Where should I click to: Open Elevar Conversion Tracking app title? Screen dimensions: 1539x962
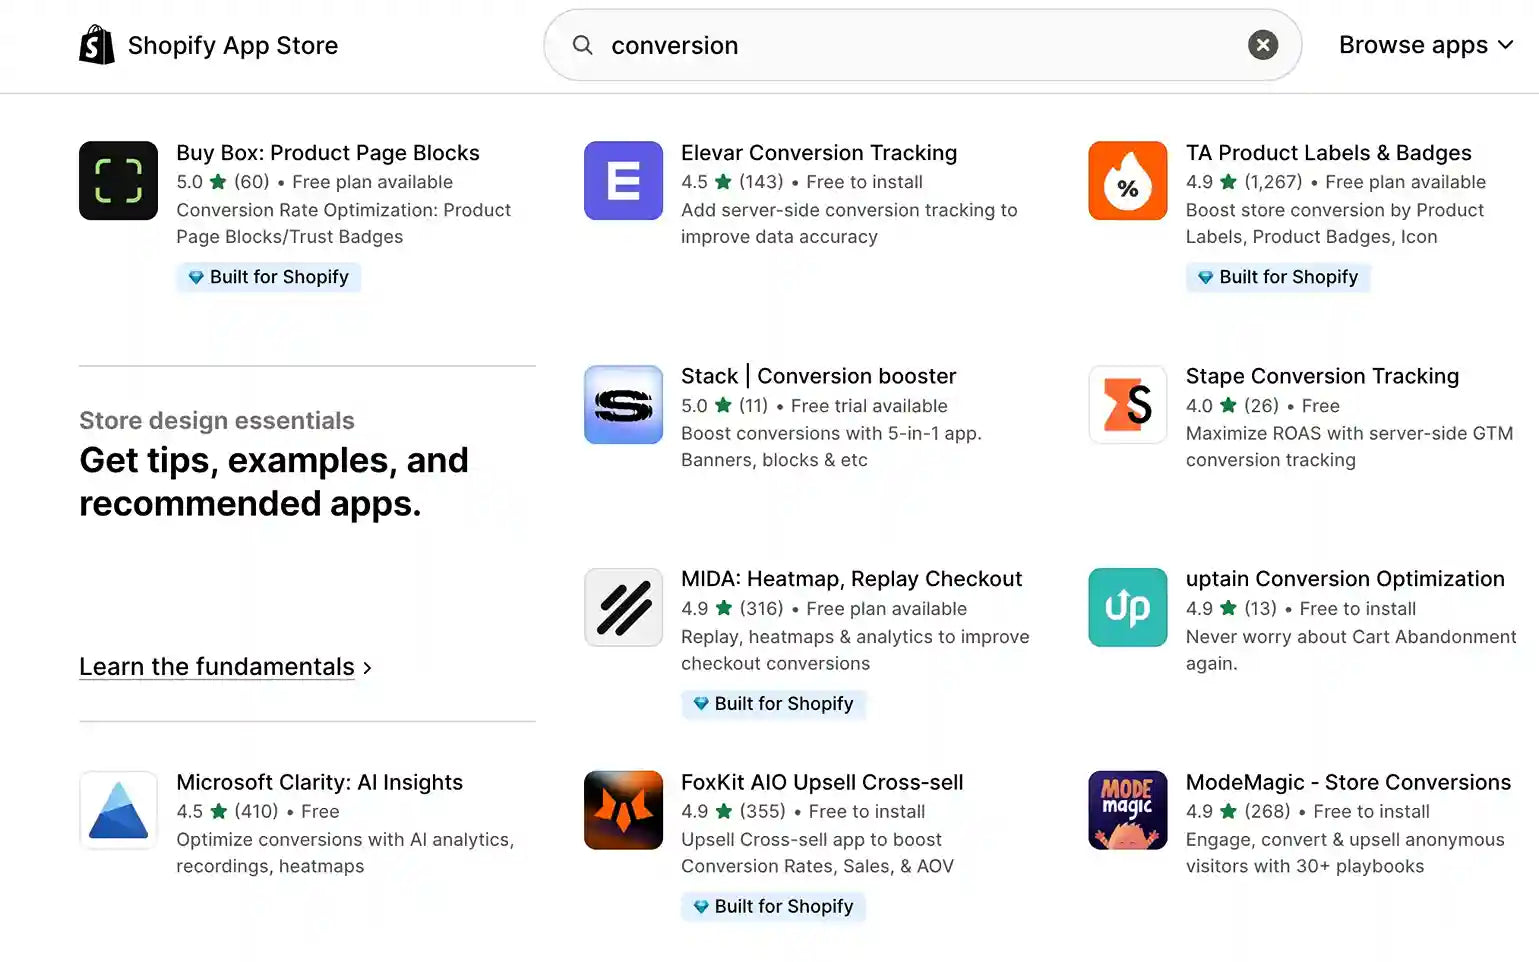coord(818,152)
